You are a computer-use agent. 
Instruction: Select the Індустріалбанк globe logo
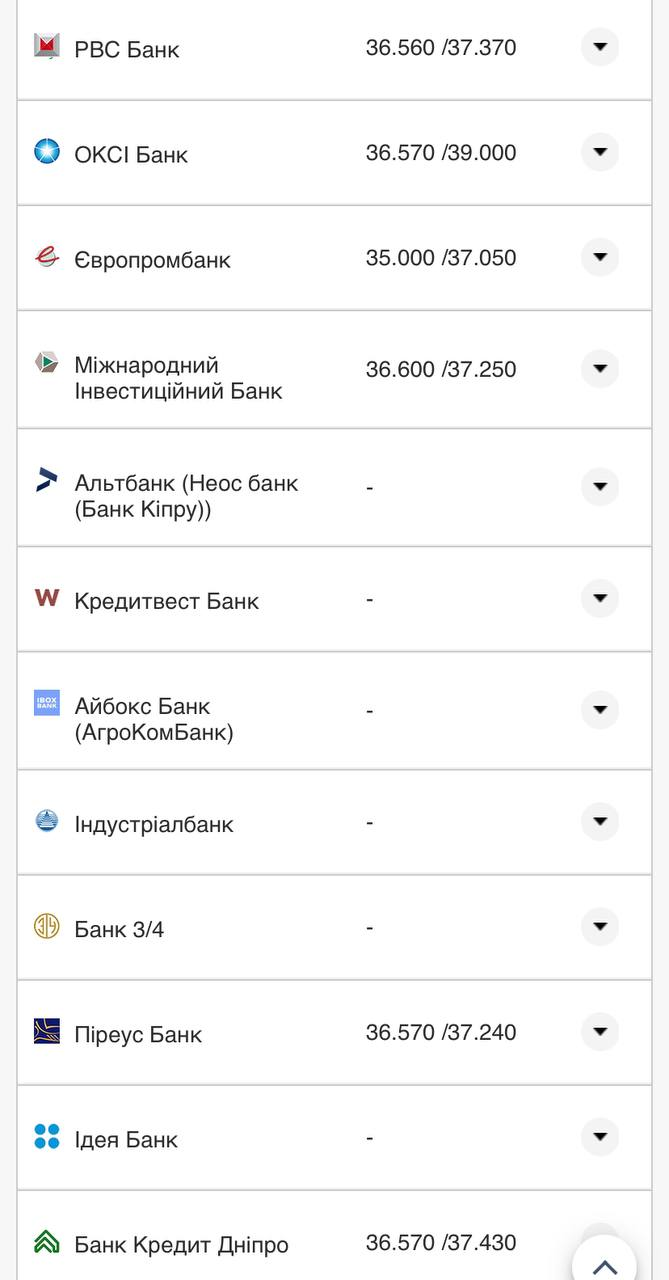[x=45, y=820]
